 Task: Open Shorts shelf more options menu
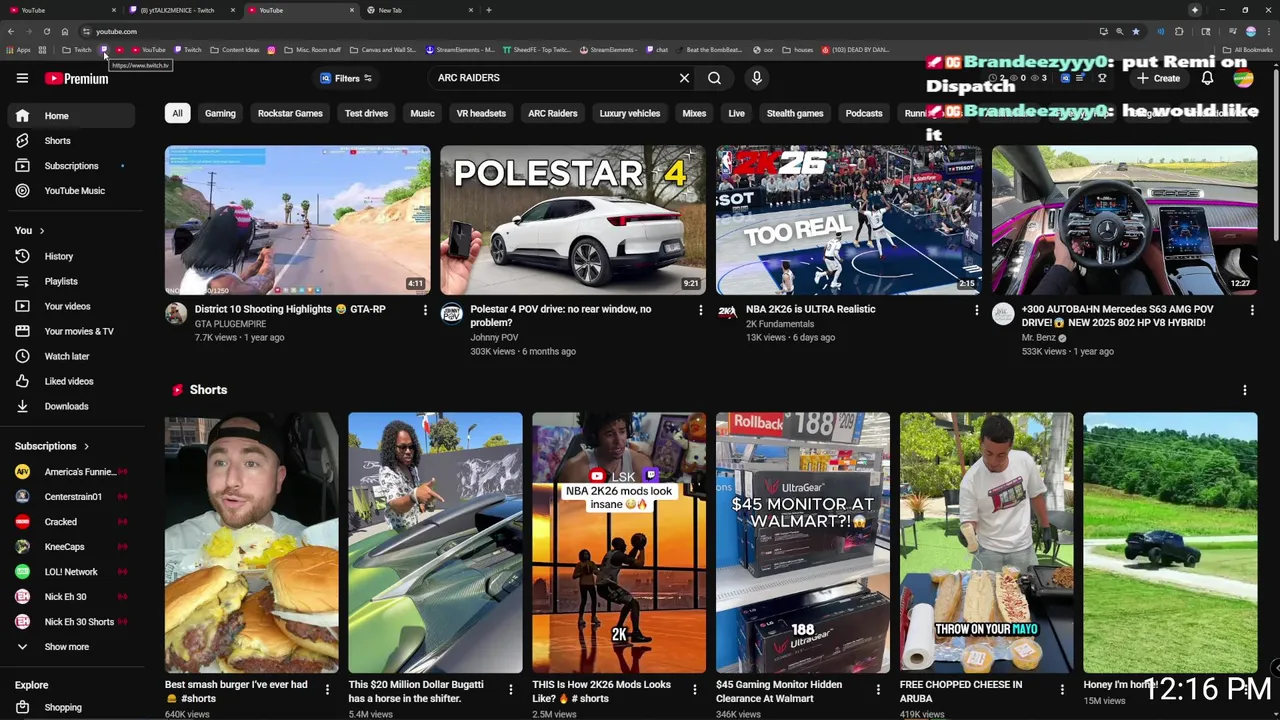[1244, 390]
